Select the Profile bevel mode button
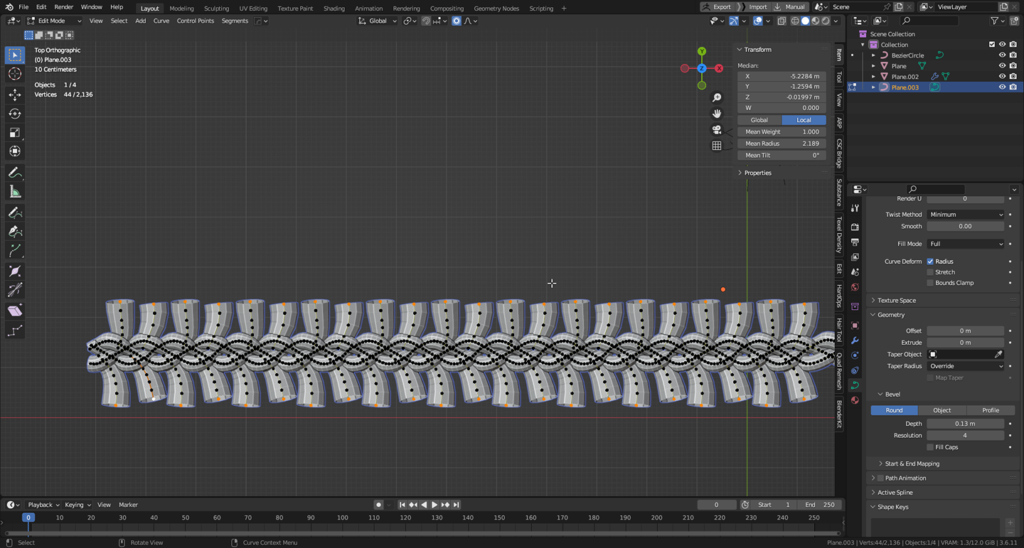Image resolution: width=1024 pixels, height=548 pixels. tap(990, 410)
